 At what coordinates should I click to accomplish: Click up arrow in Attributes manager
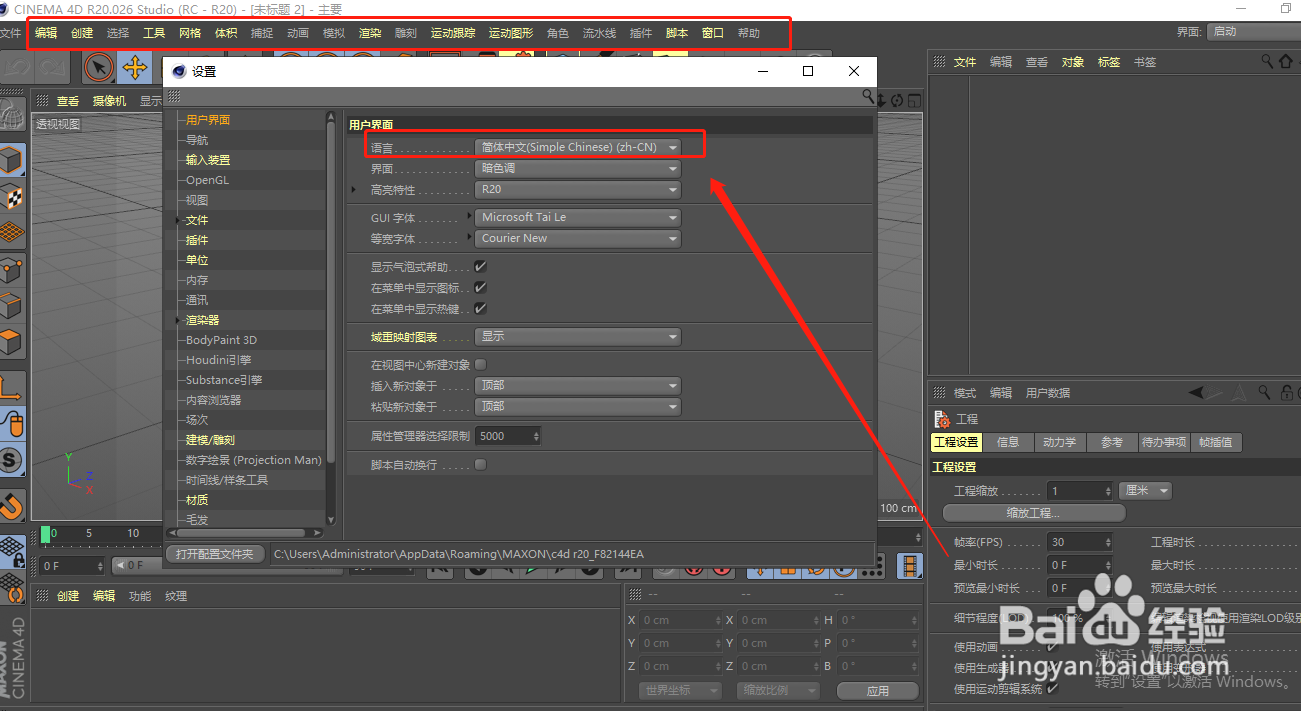1238,393
